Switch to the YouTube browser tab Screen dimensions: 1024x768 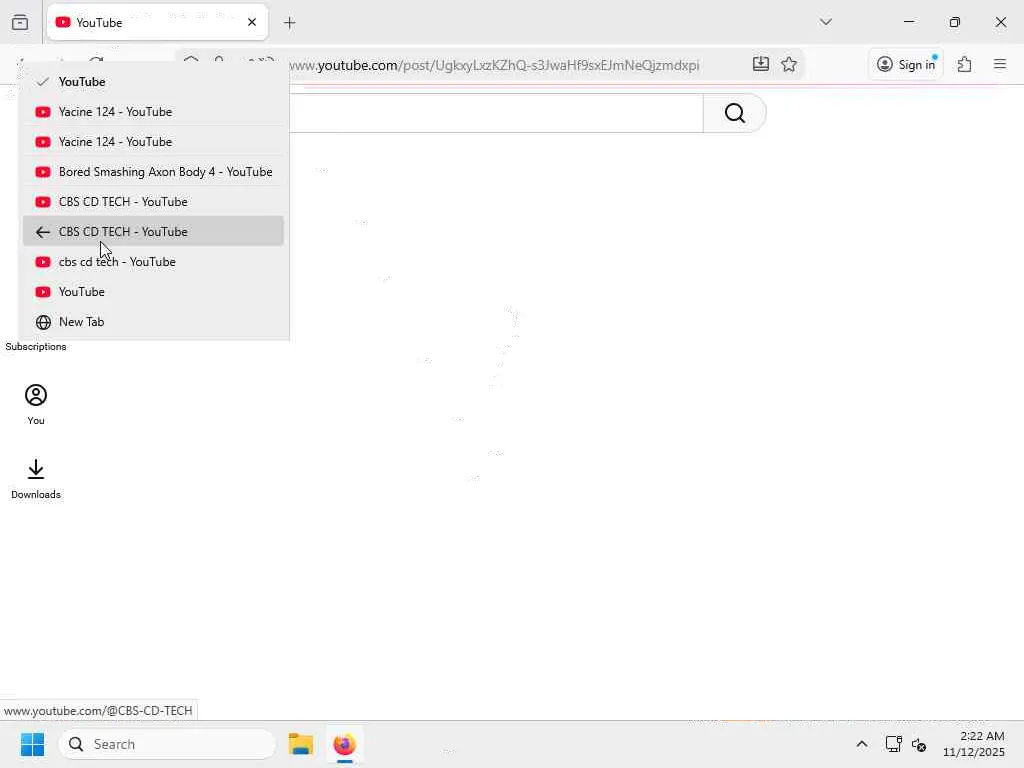coord(157,22)
